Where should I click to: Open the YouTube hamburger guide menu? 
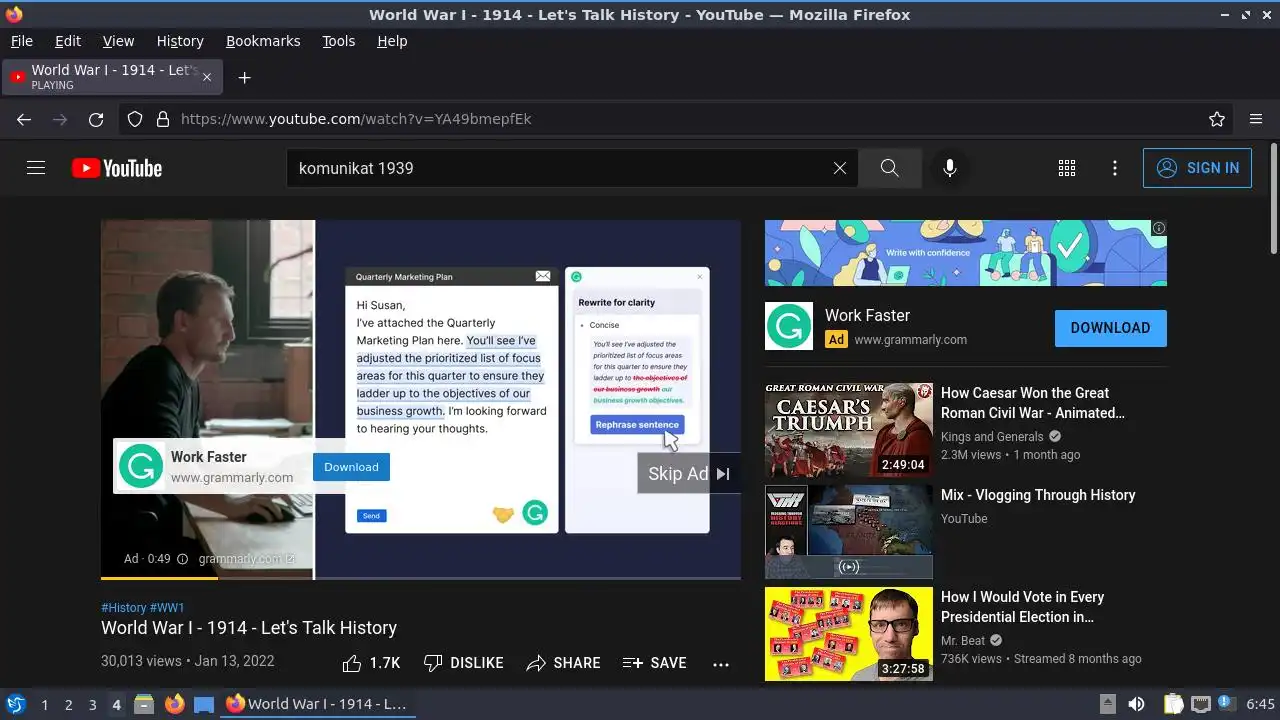pos(36,168)
